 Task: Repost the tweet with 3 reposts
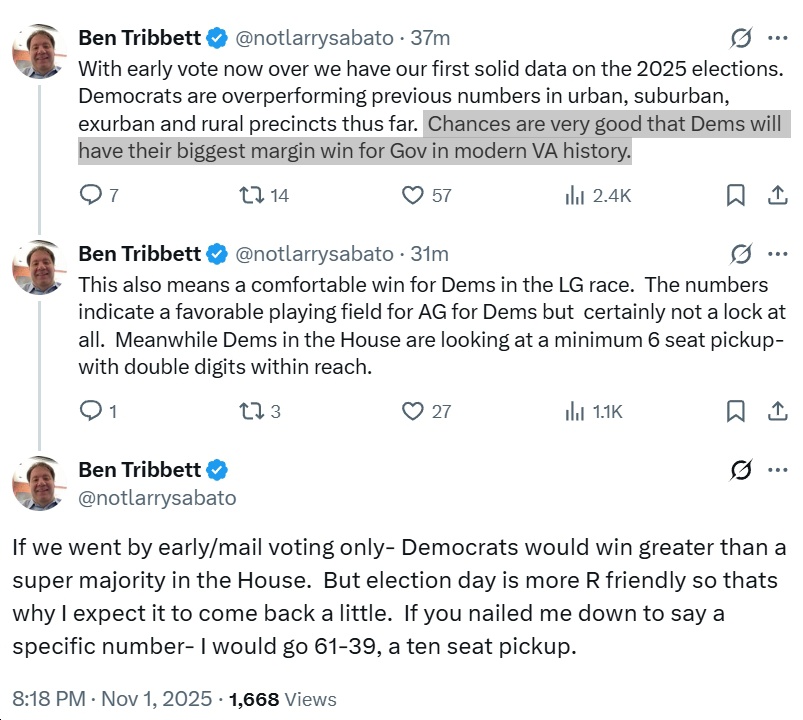pos(251,411)
